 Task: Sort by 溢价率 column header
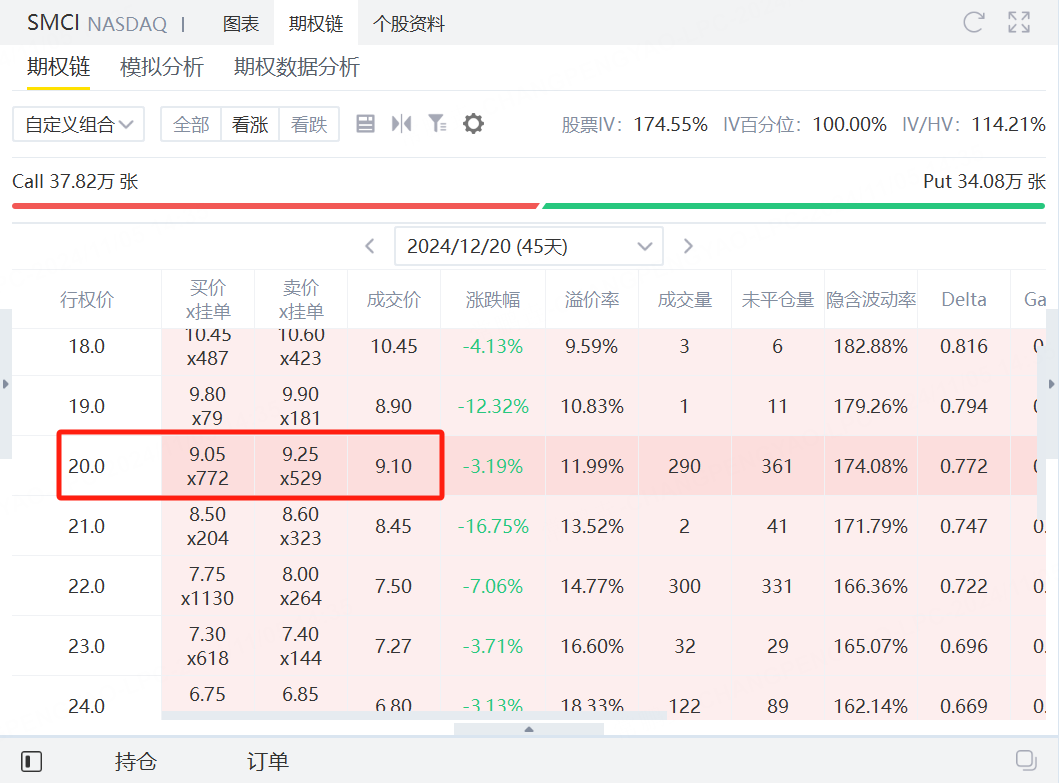pos(592,299)
